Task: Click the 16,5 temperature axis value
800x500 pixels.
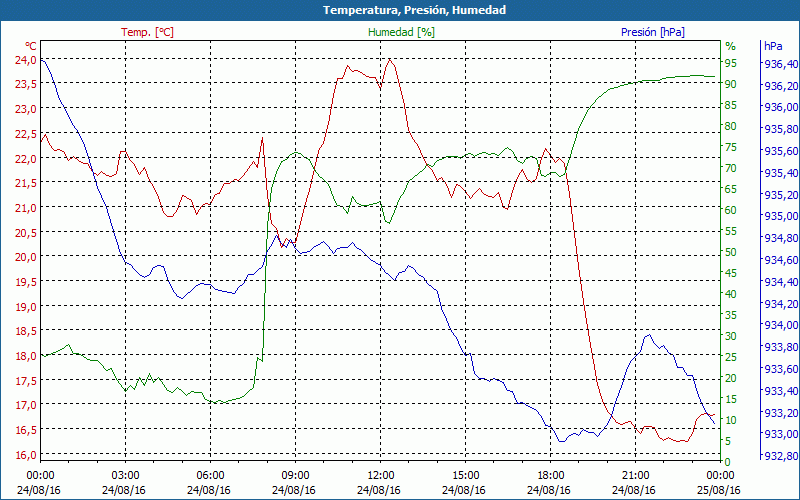Action: pyautogui.click(x=26, y=430)
